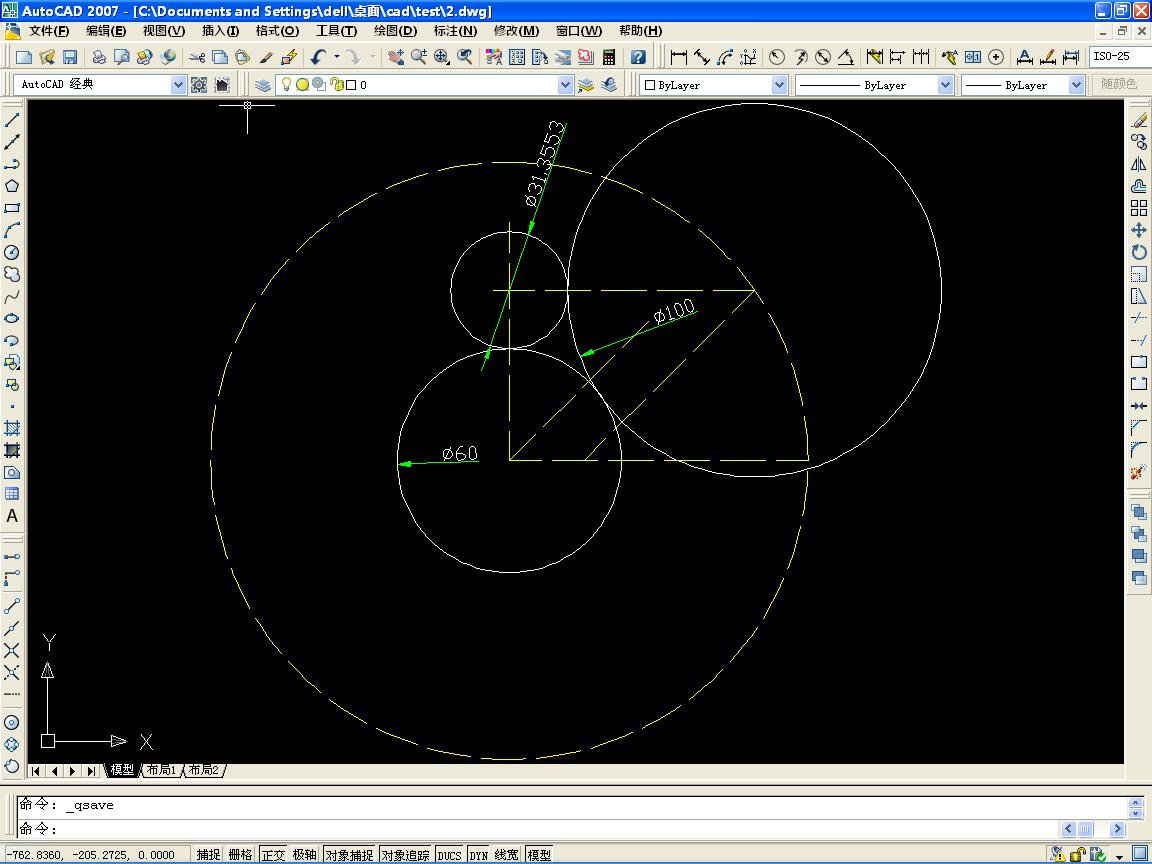Open the 视图(V) menu

click(x=164, y=31)
